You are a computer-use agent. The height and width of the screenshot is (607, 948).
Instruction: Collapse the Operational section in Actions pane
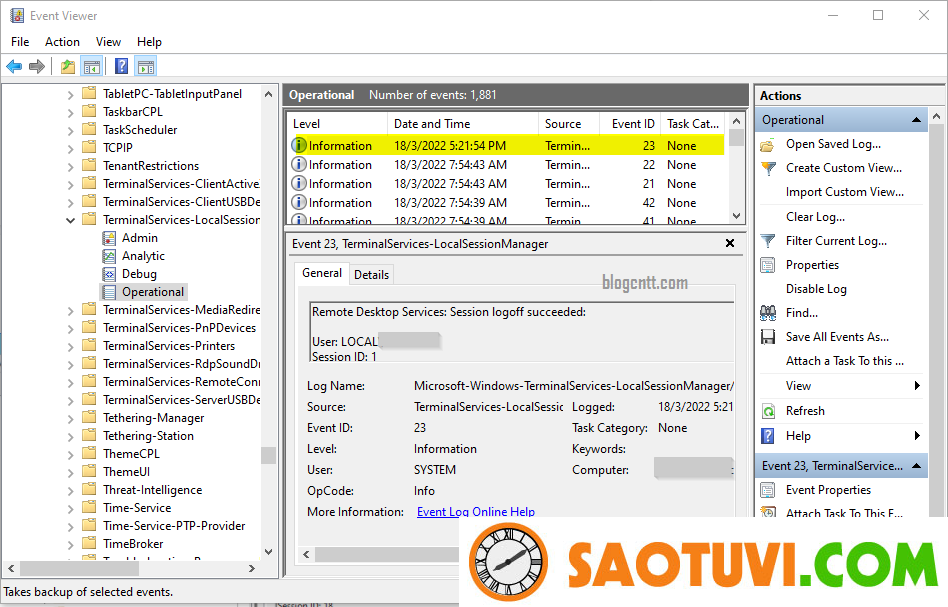[916, 120]
